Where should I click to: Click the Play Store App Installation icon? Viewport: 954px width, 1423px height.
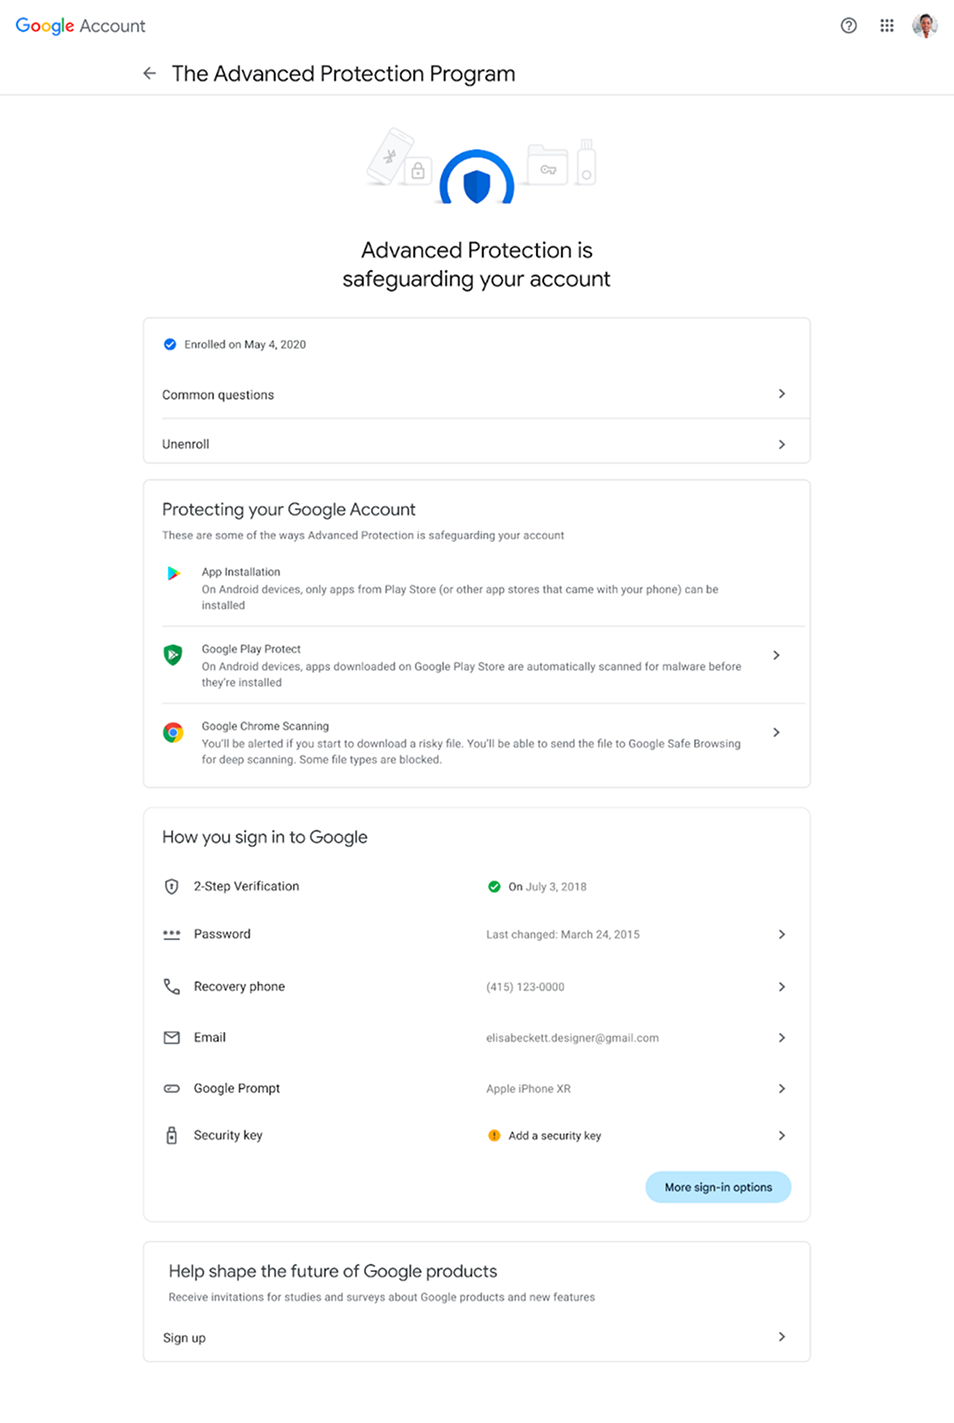(x=173, y=572)
